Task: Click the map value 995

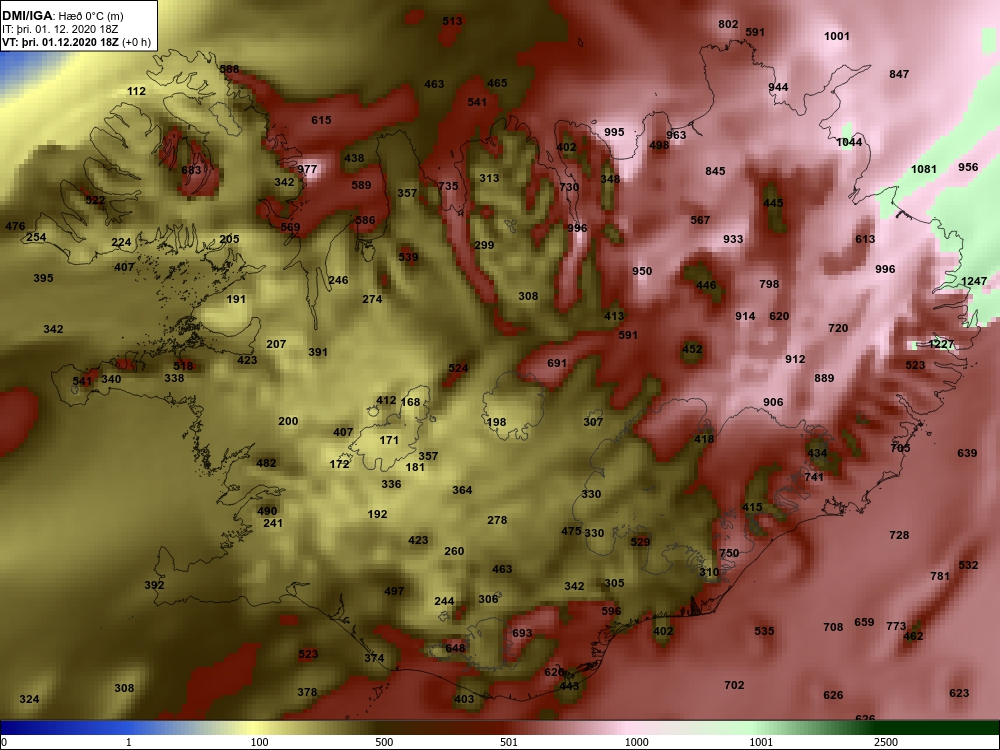Action: pos(614,132)
